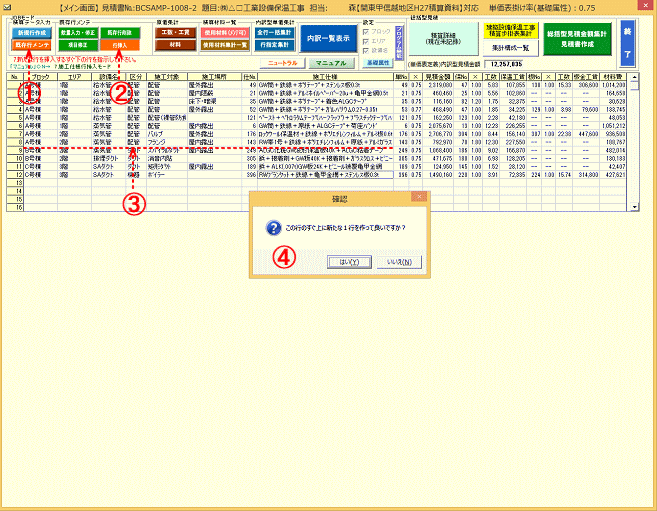The height and width of the screenshot is (511, 657).
Task: Toggle the エリア checkbox
Action: point(366,41)
